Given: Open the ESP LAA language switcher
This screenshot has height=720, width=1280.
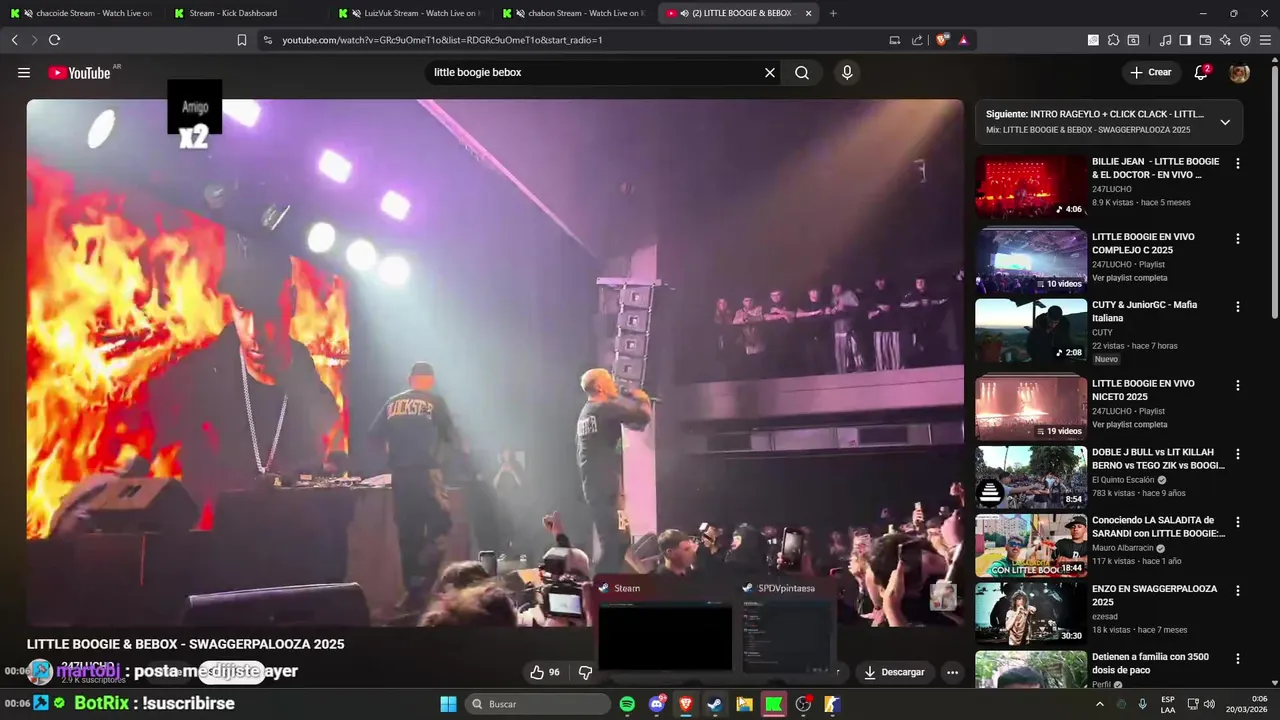Looking at the screenshot, I should [x=1168, y=704].
